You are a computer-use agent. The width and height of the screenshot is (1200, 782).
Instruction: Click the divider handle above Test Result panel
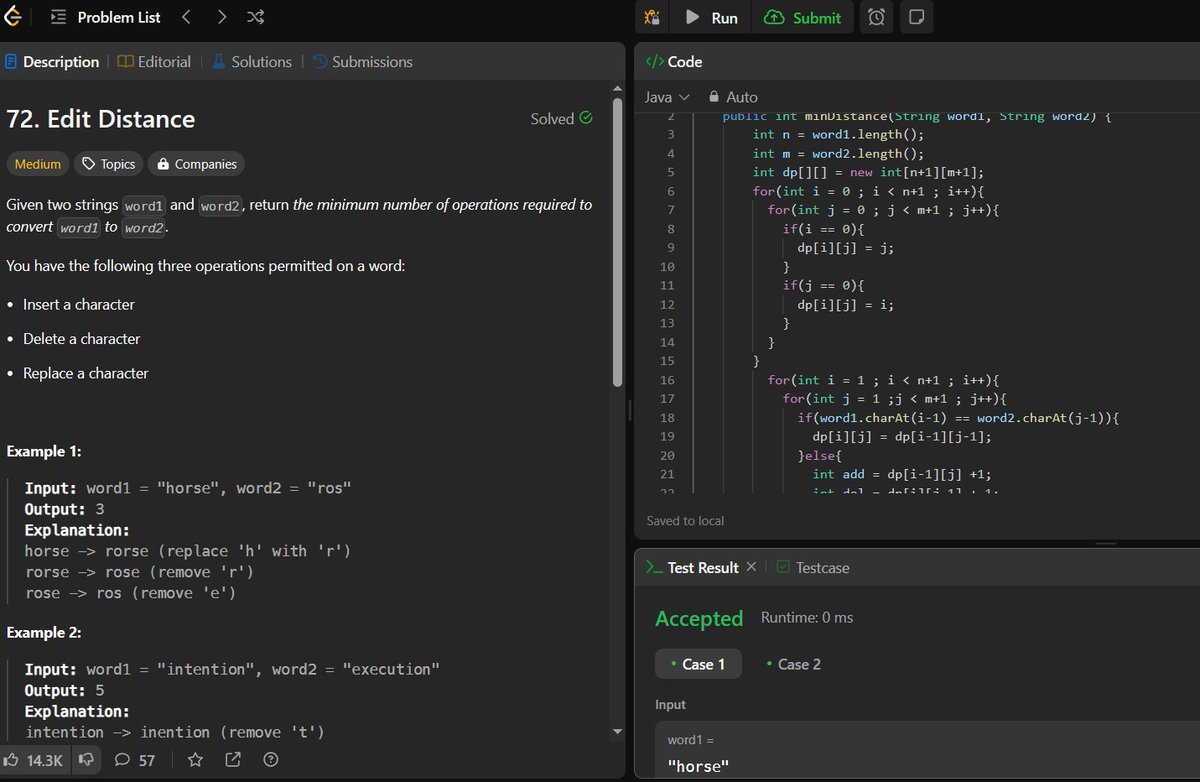tap(1105, 543)
